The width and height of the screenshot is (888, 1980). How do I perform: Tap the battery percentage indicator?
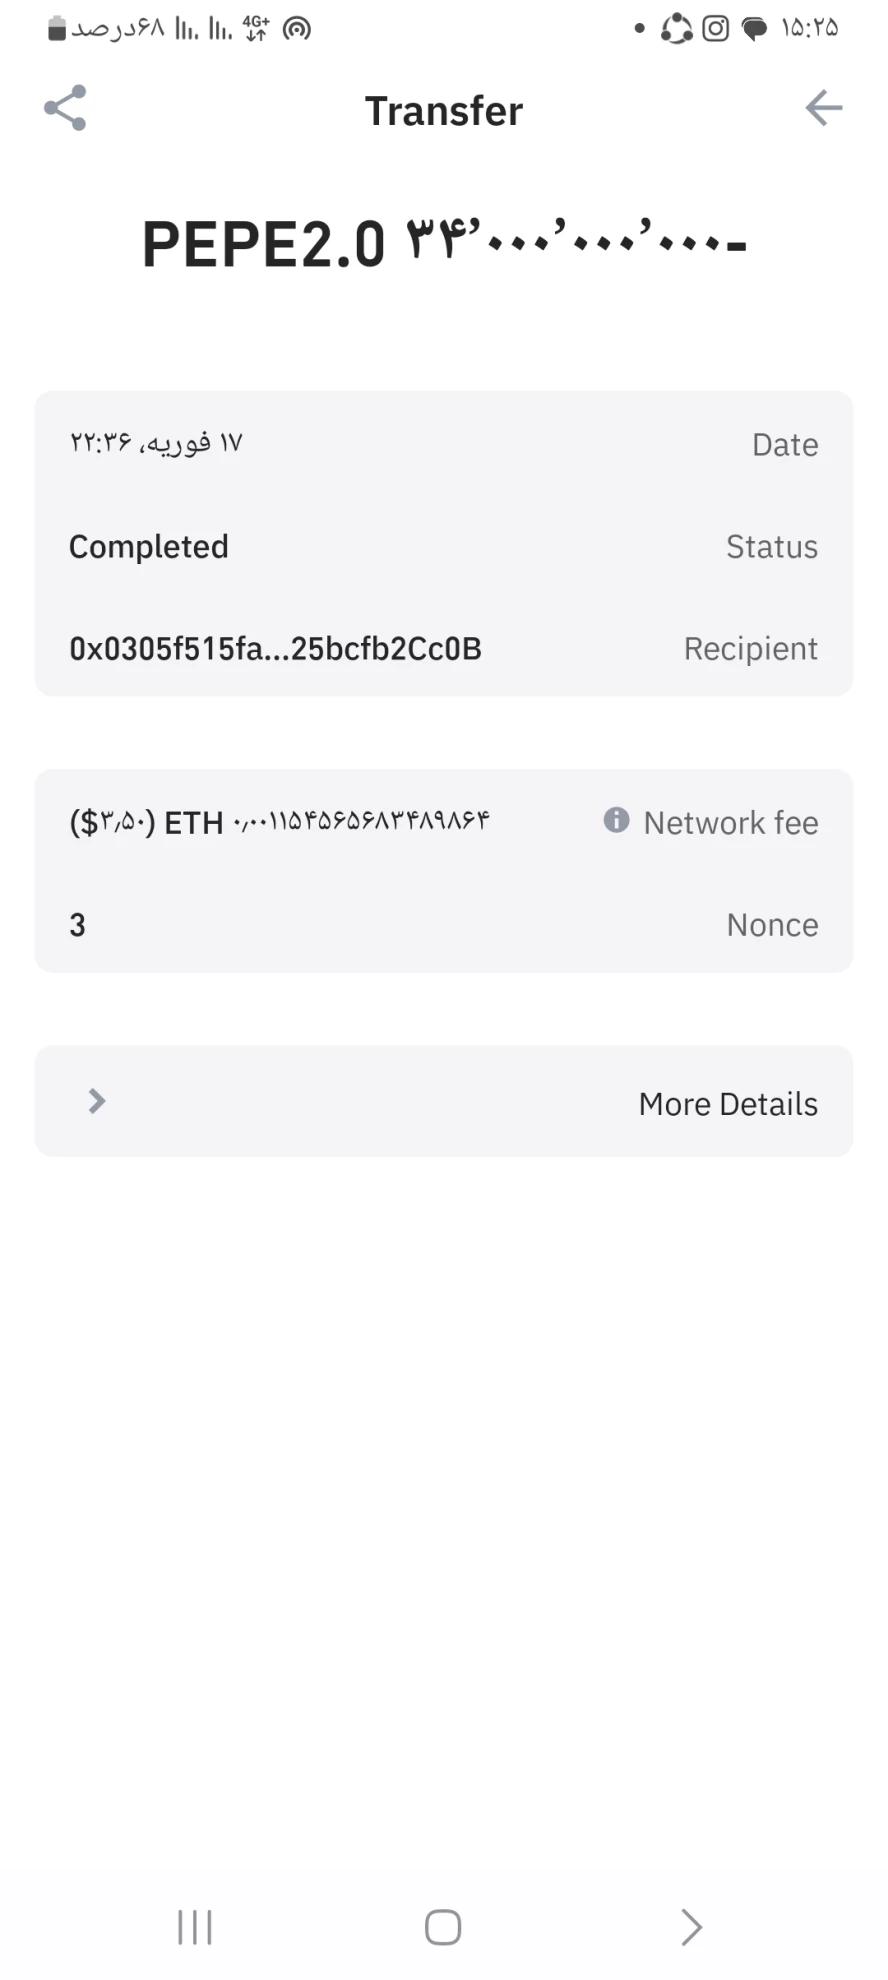[106, 28]
